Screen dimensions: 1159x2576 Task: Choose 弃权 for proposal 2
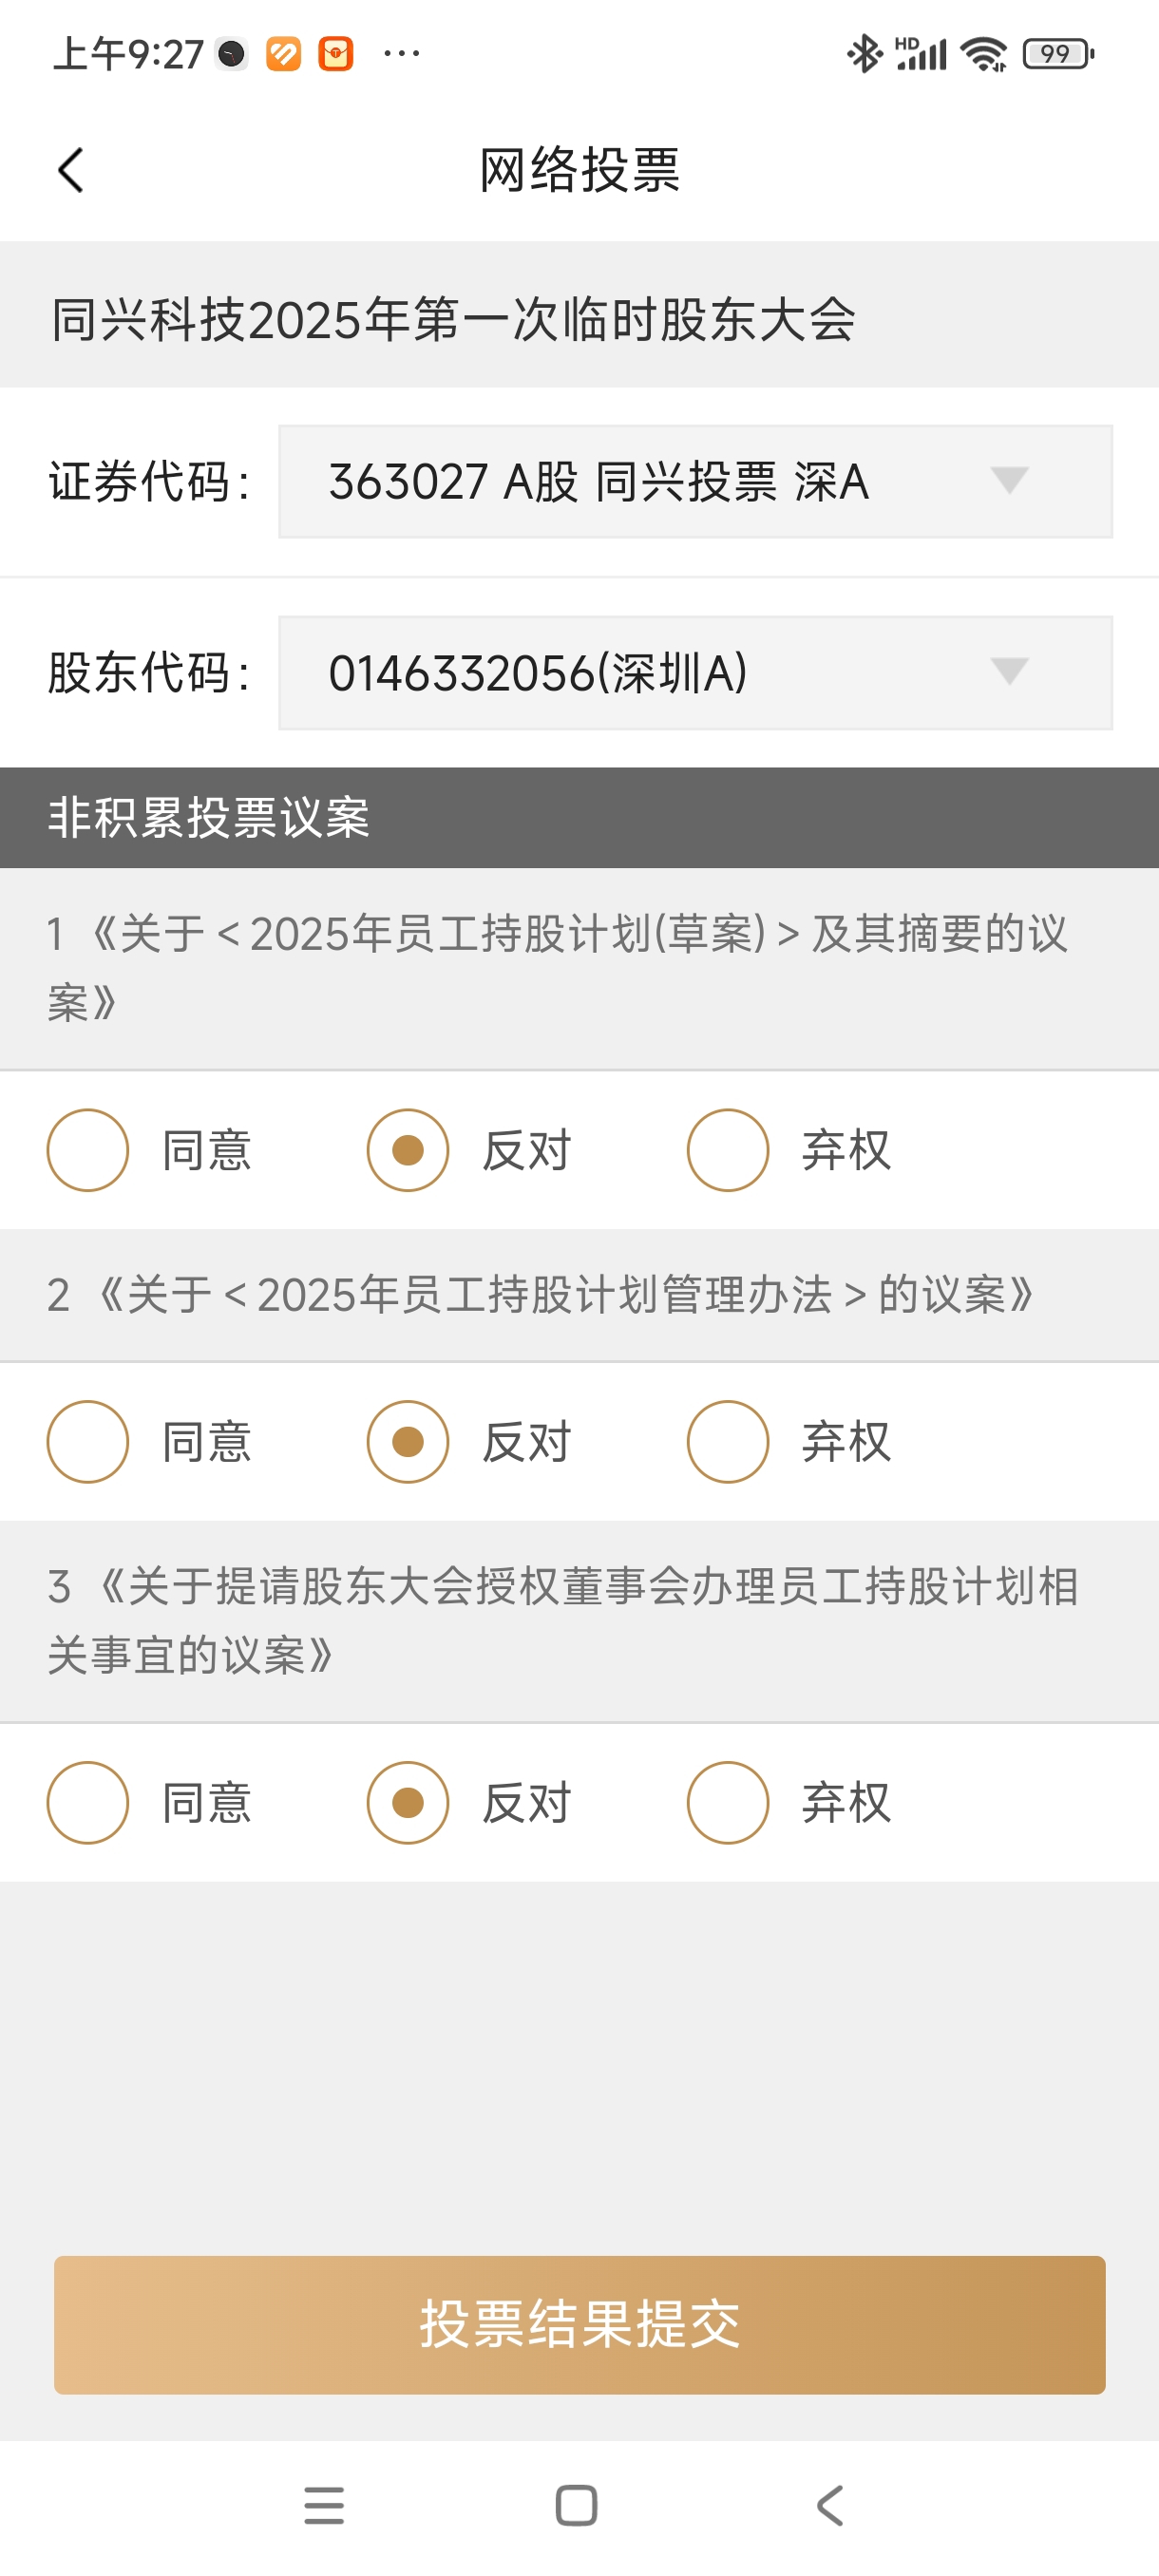[x=728, y=1441]
